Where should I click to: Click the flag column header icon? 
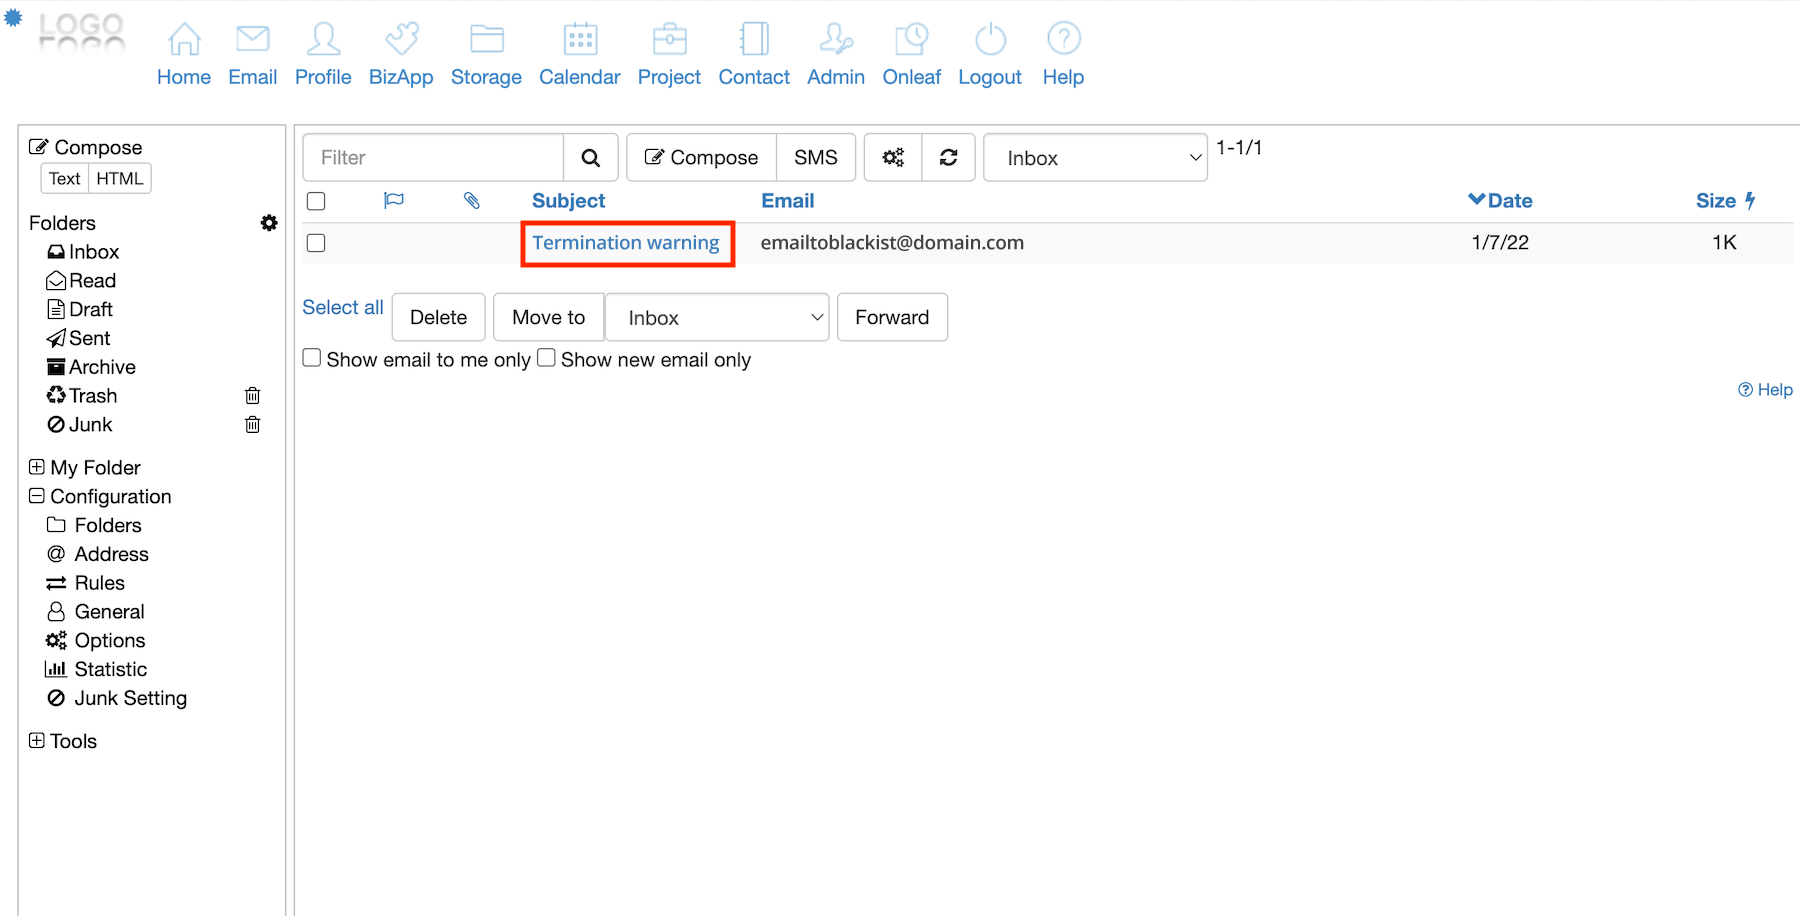[x=394, y=201]
